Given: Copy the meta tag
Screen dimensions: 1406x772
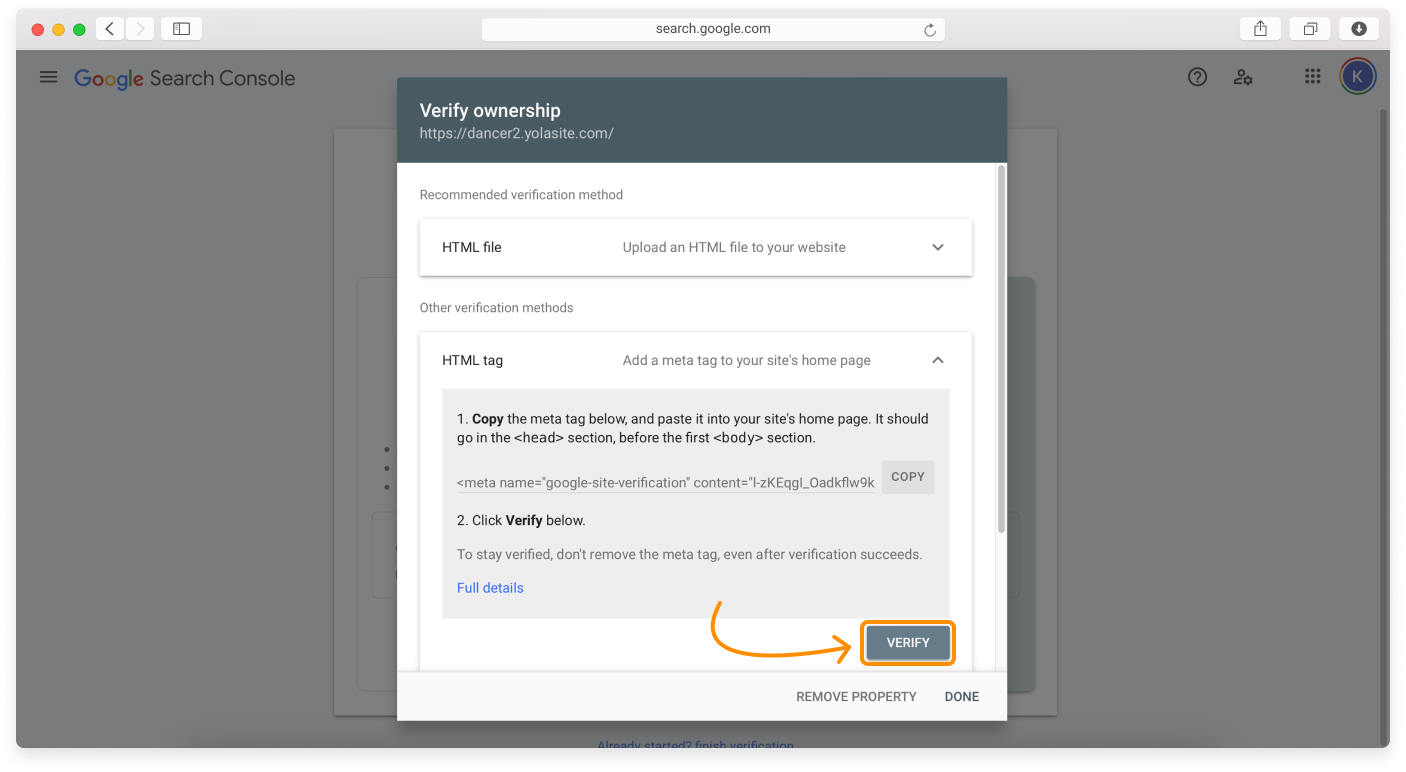Looking at the screenshot, I should point(907,477).
